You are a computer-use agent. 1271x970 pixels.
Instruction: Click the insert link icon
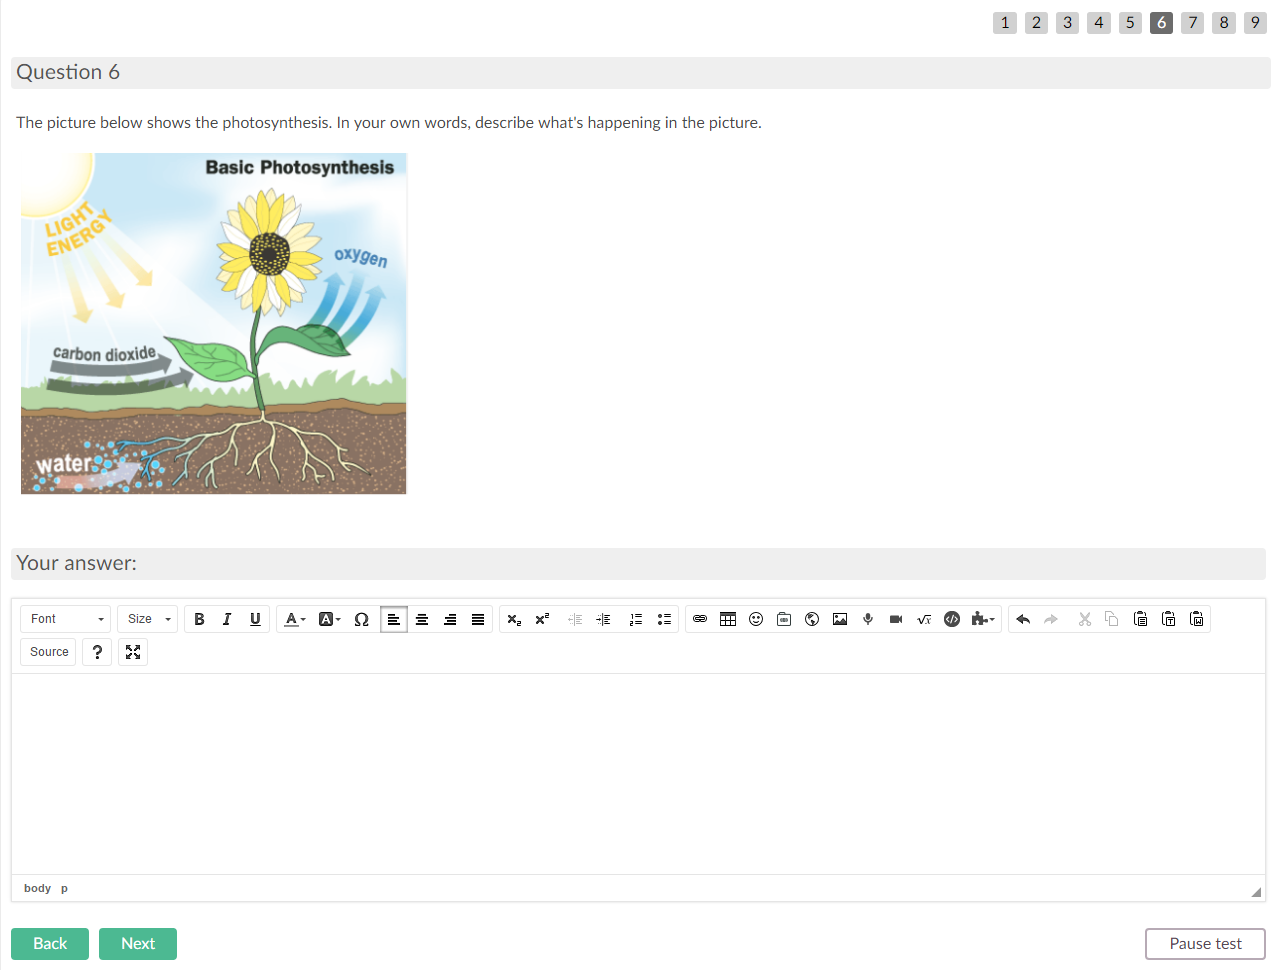[x=700, y=619]
